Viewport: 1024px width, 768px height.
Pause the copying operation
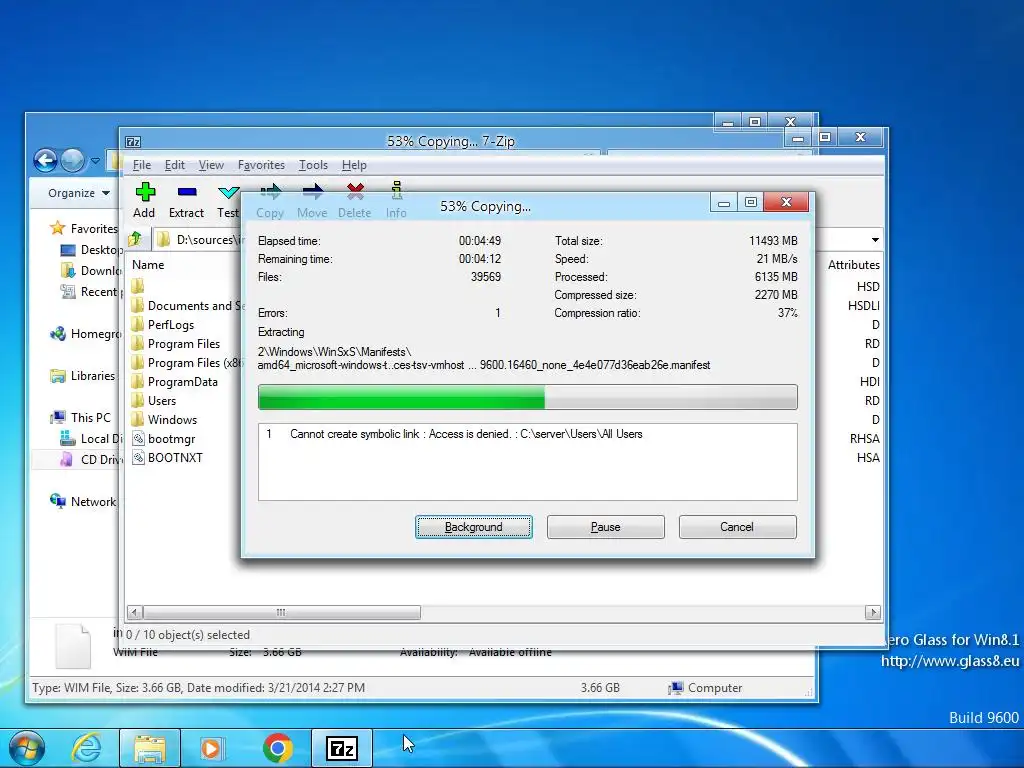click(605, 527)
